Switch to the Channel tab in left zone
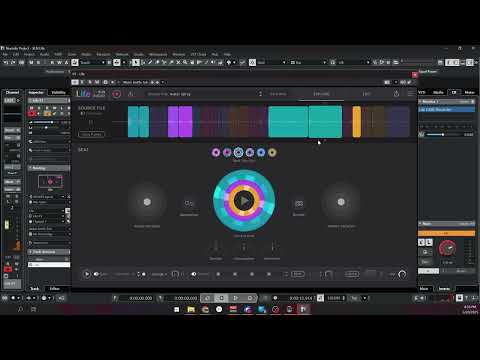This screenshot has width=480, height=360. click(x=12, y=92)
